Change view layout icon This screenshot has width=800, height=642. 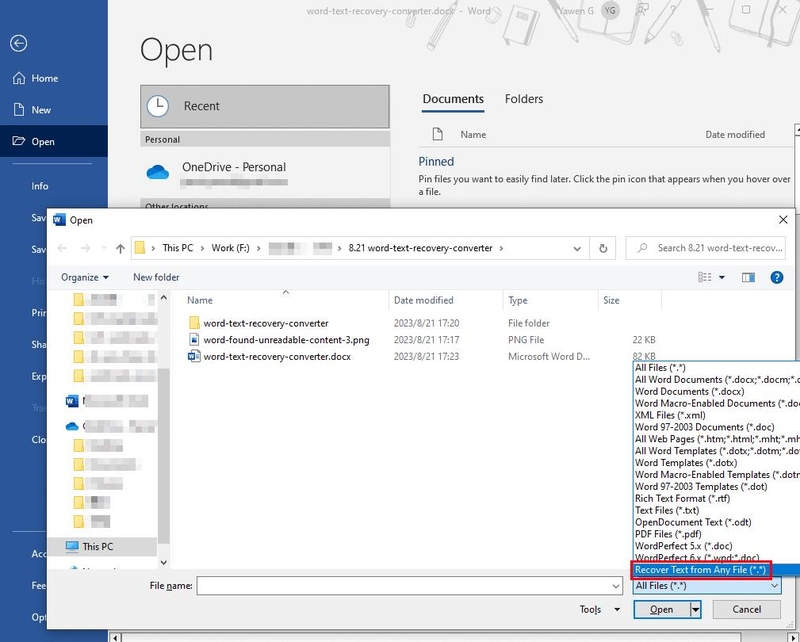704,277
